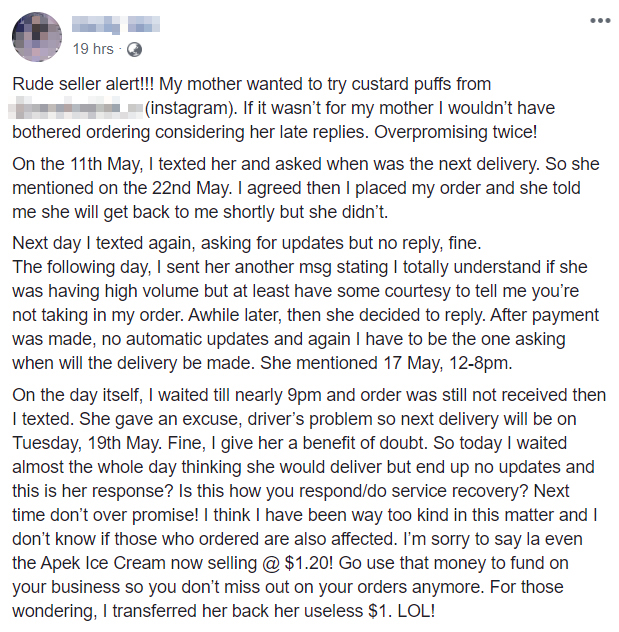Open the '19 hrs' timestamp link
The image size is (619, 632).
(x=92, y=48)
